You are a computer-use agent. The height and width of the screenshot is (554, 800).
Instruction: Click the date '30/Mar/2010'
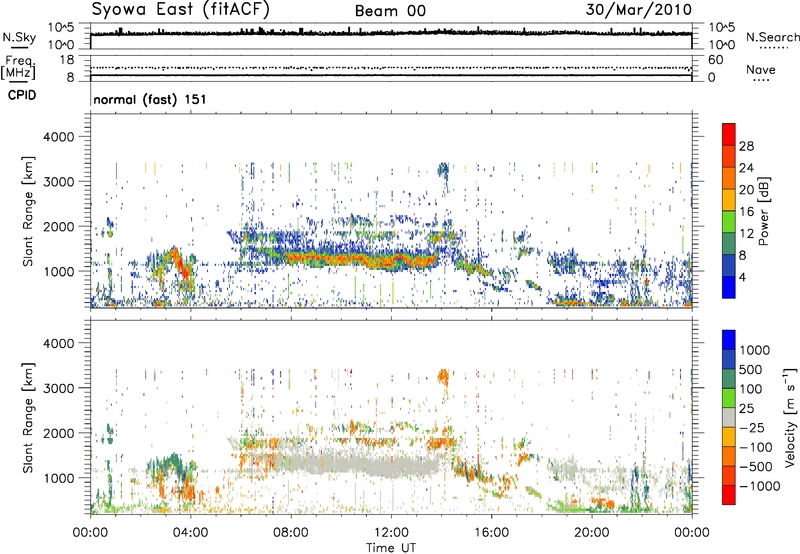click(639, 9)
